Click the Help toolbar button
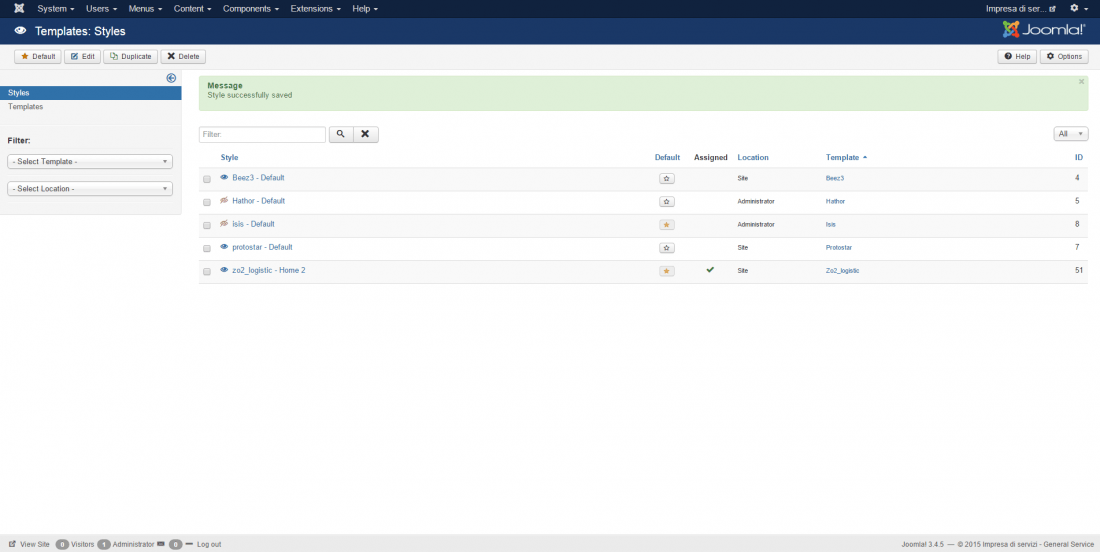This screenshot has height=552, width=1100. coord(1017,57)
